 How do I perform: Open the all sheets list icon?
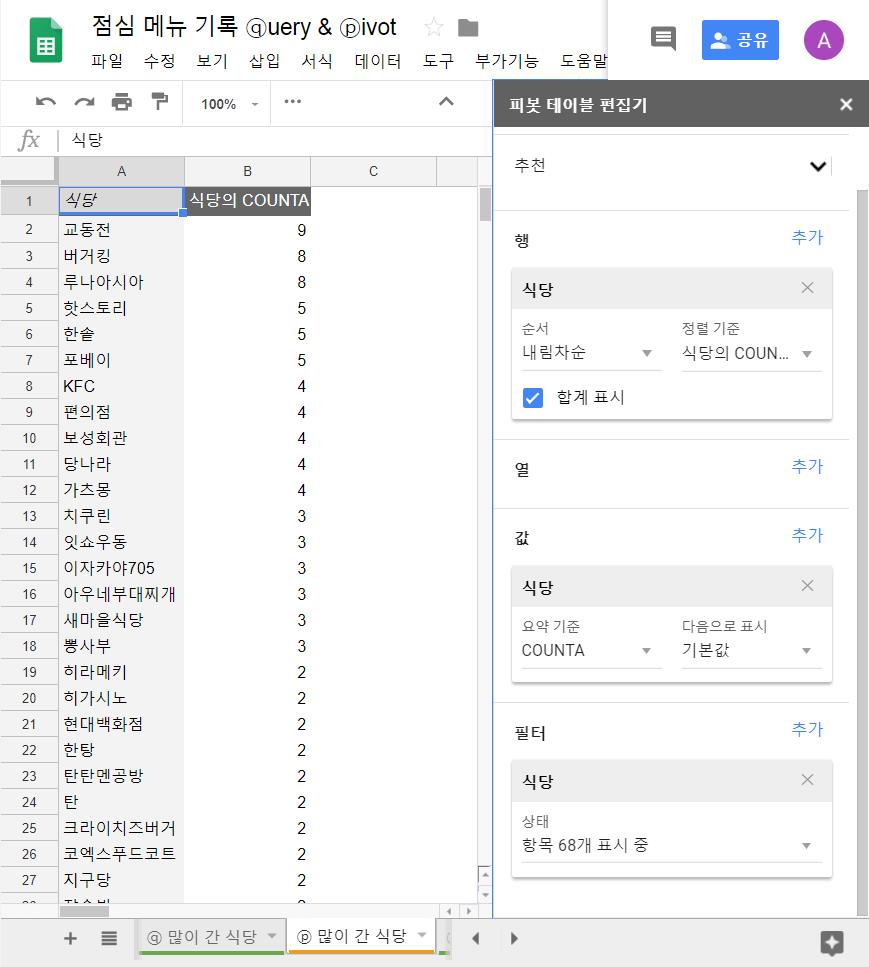(x=110, y=938)
